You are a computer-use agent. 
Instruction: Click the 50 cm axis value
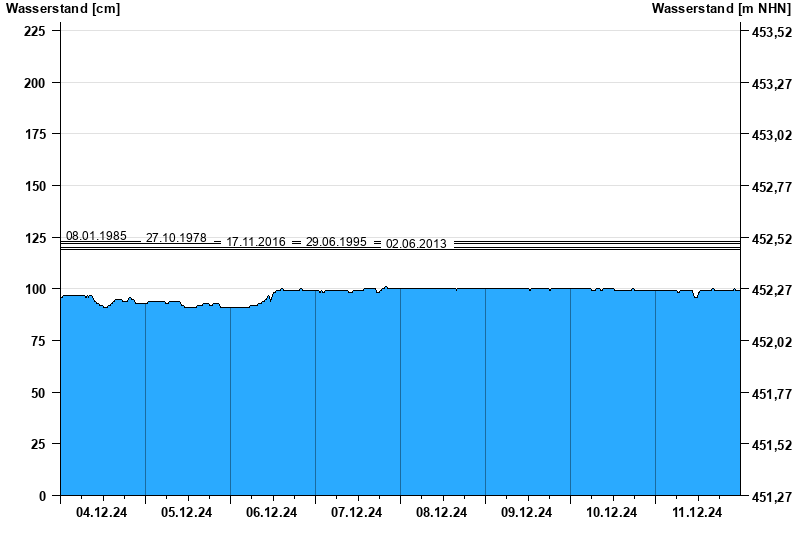(x=38, y=393)
